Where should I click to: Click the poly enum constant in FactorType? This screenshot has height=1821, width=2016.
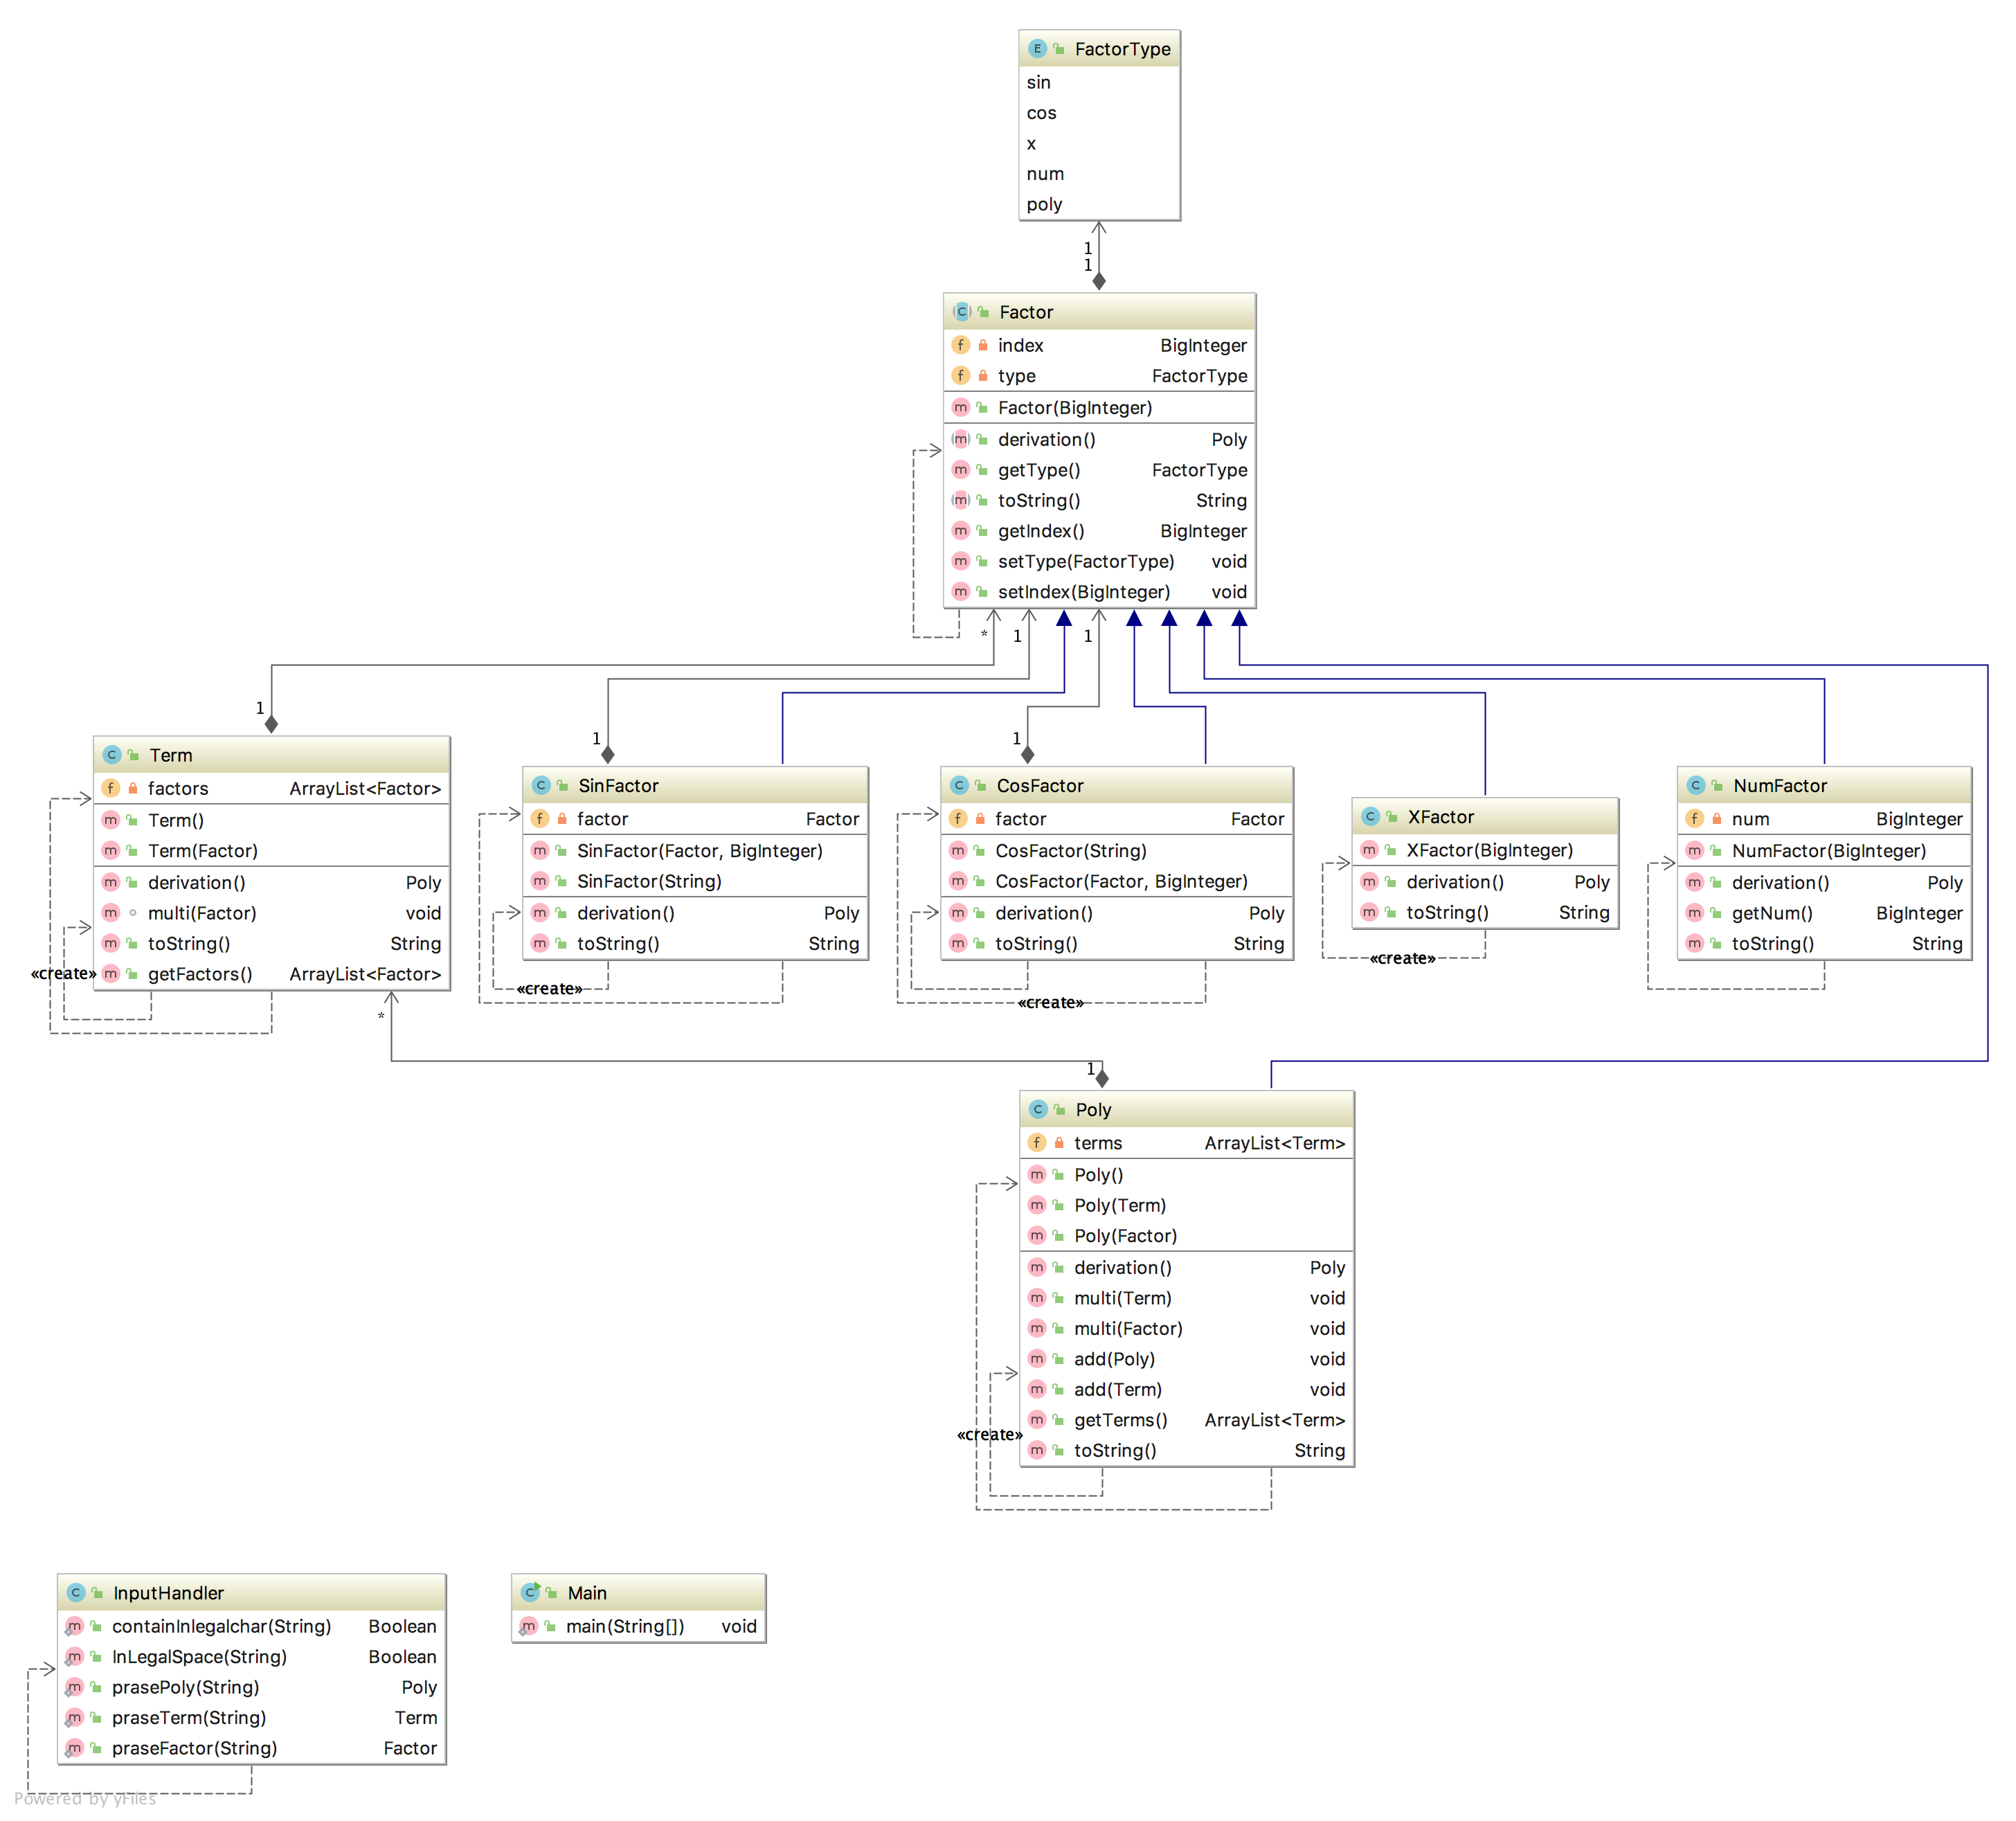(x=1044, y=204)
